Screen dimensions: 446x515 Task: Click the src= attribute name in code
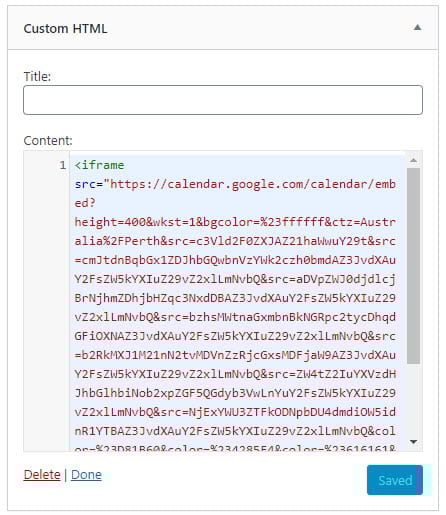point(89,184)
